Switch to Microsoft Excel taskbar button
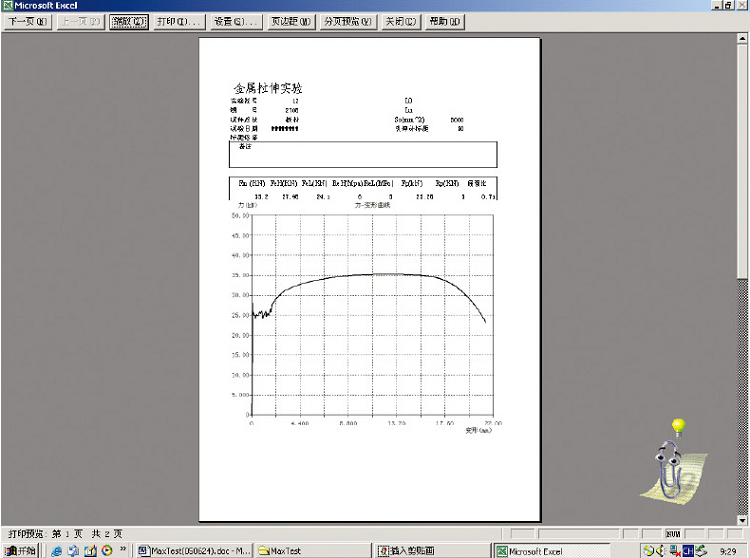The height and width of the screenshot is (558, 750). pos(552,551)
